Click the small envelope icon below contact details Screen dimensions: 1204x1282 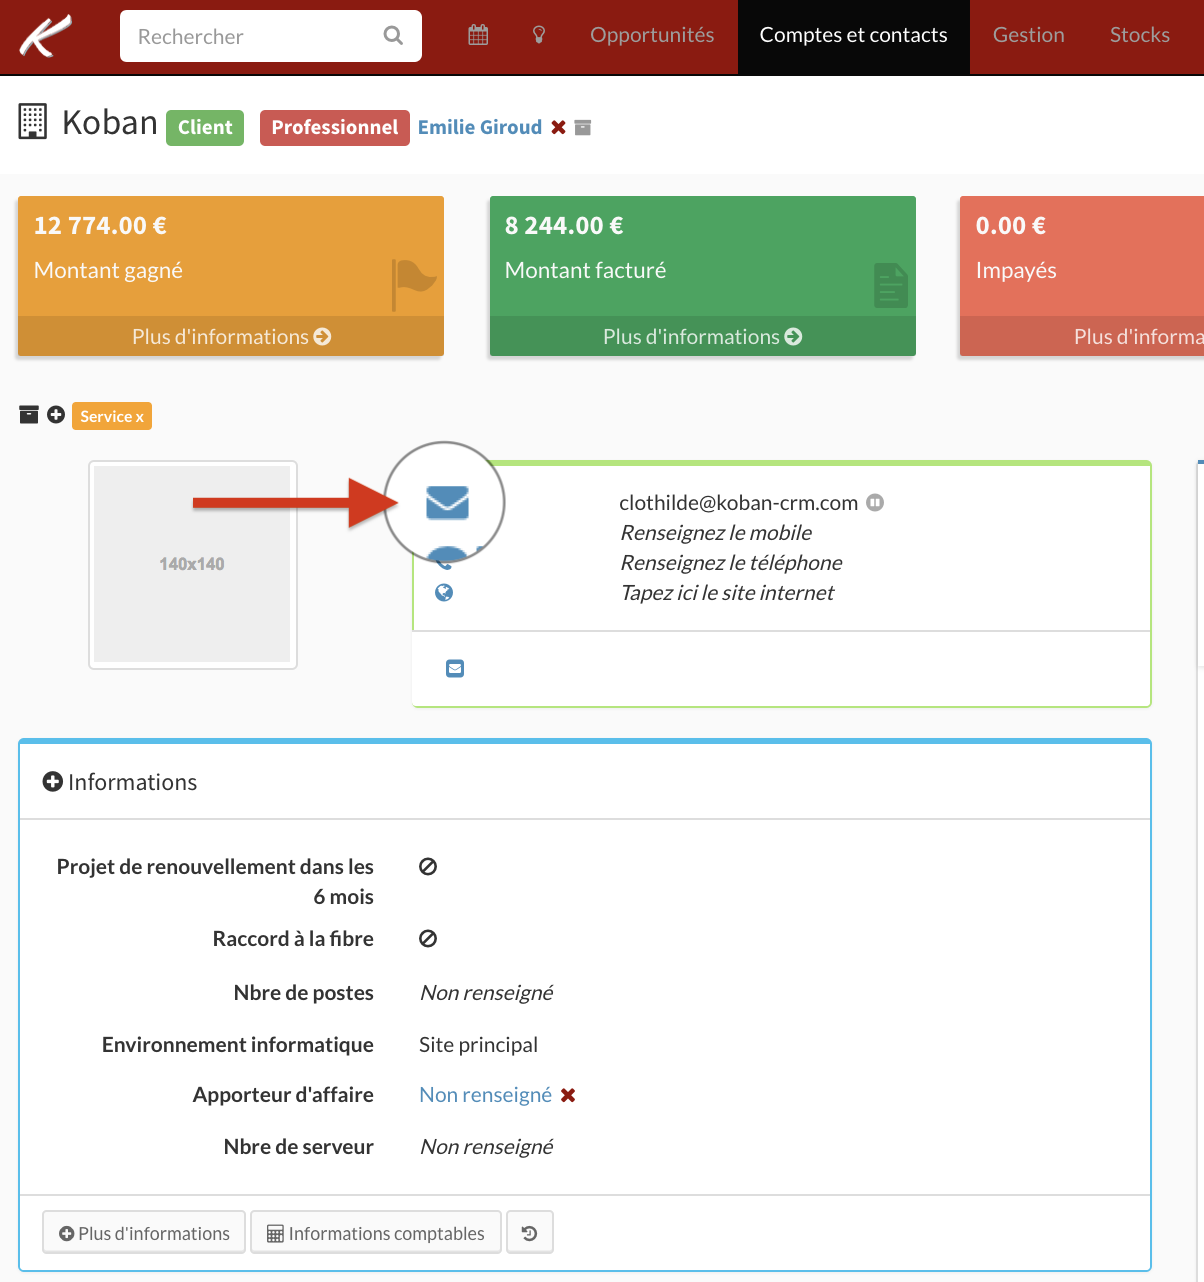455,668
